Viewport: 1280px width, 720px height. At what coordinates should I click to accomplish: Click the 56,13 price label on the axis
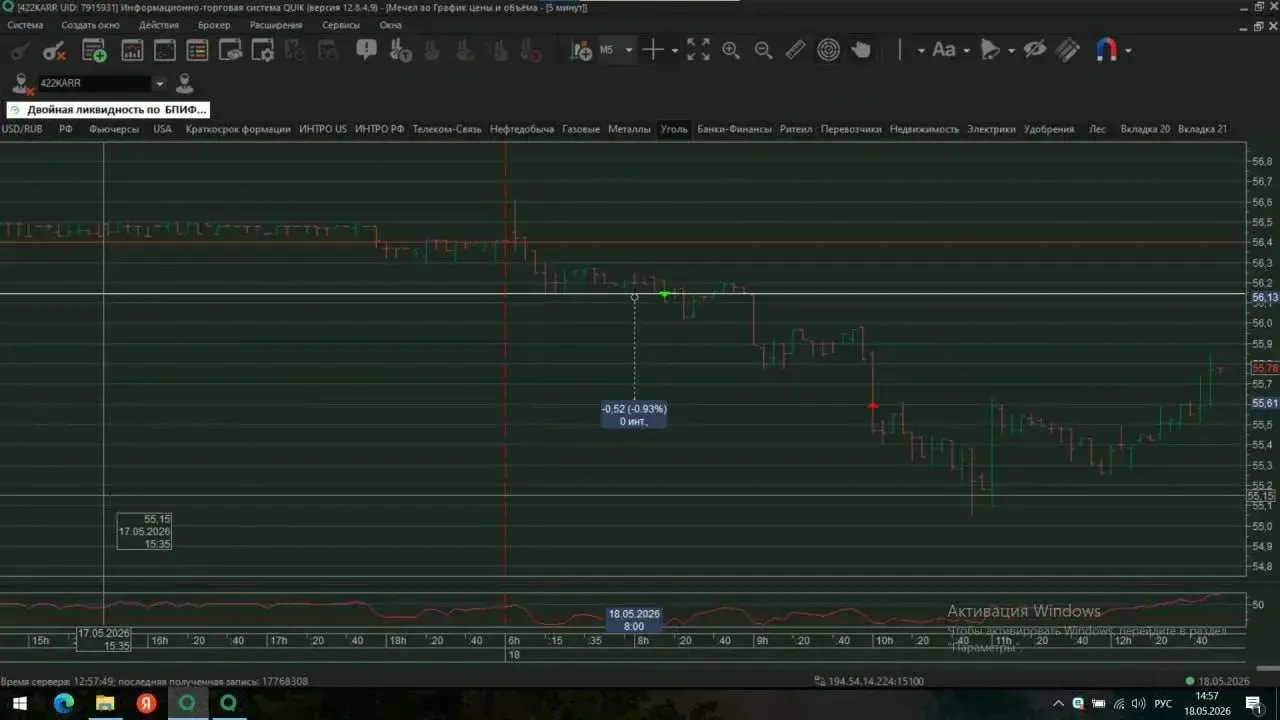click(x=1264, y=297)
